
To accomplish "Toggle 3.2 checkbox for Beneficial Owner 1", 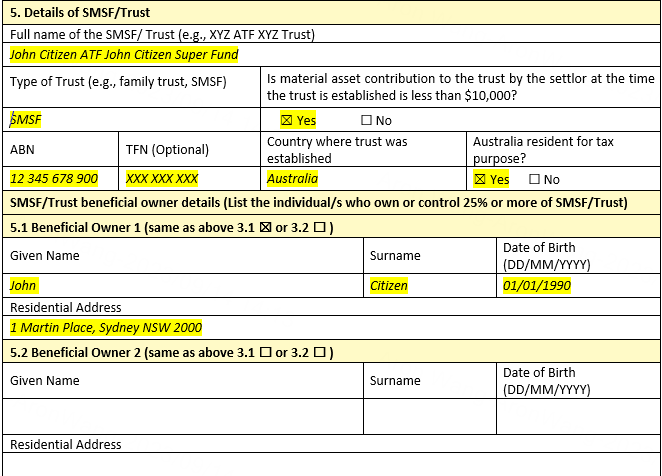I will click(x=320, y=228).
